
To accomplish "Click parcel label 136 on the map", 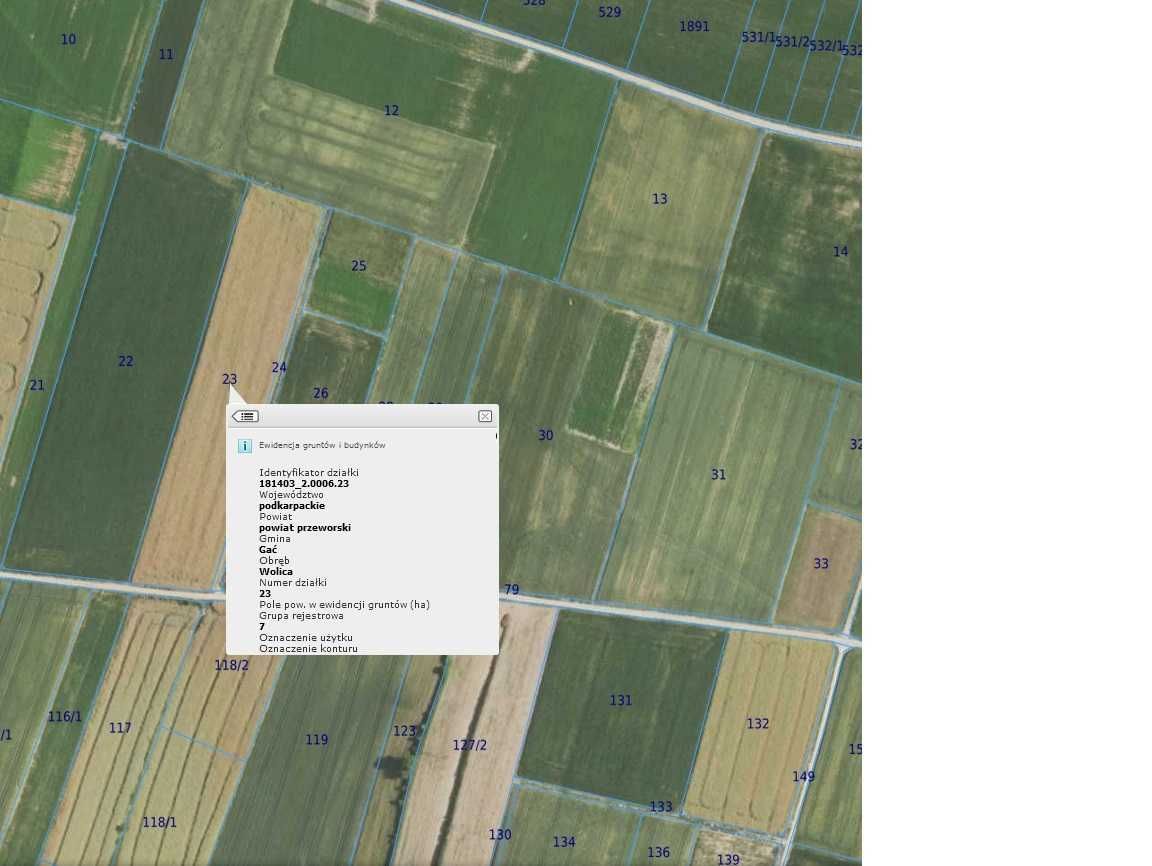I will click(x=658, y=853).
